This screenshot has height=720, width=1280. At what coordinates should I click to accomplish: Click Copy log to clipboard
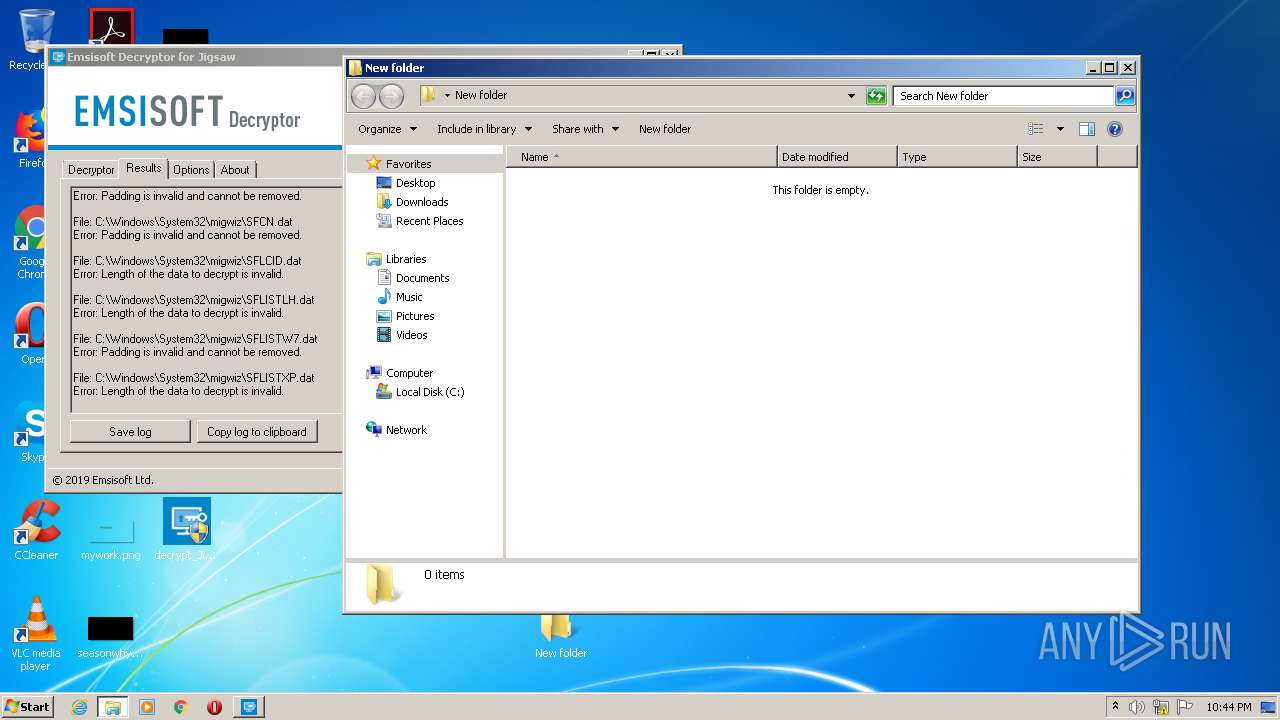coord(257,432)
